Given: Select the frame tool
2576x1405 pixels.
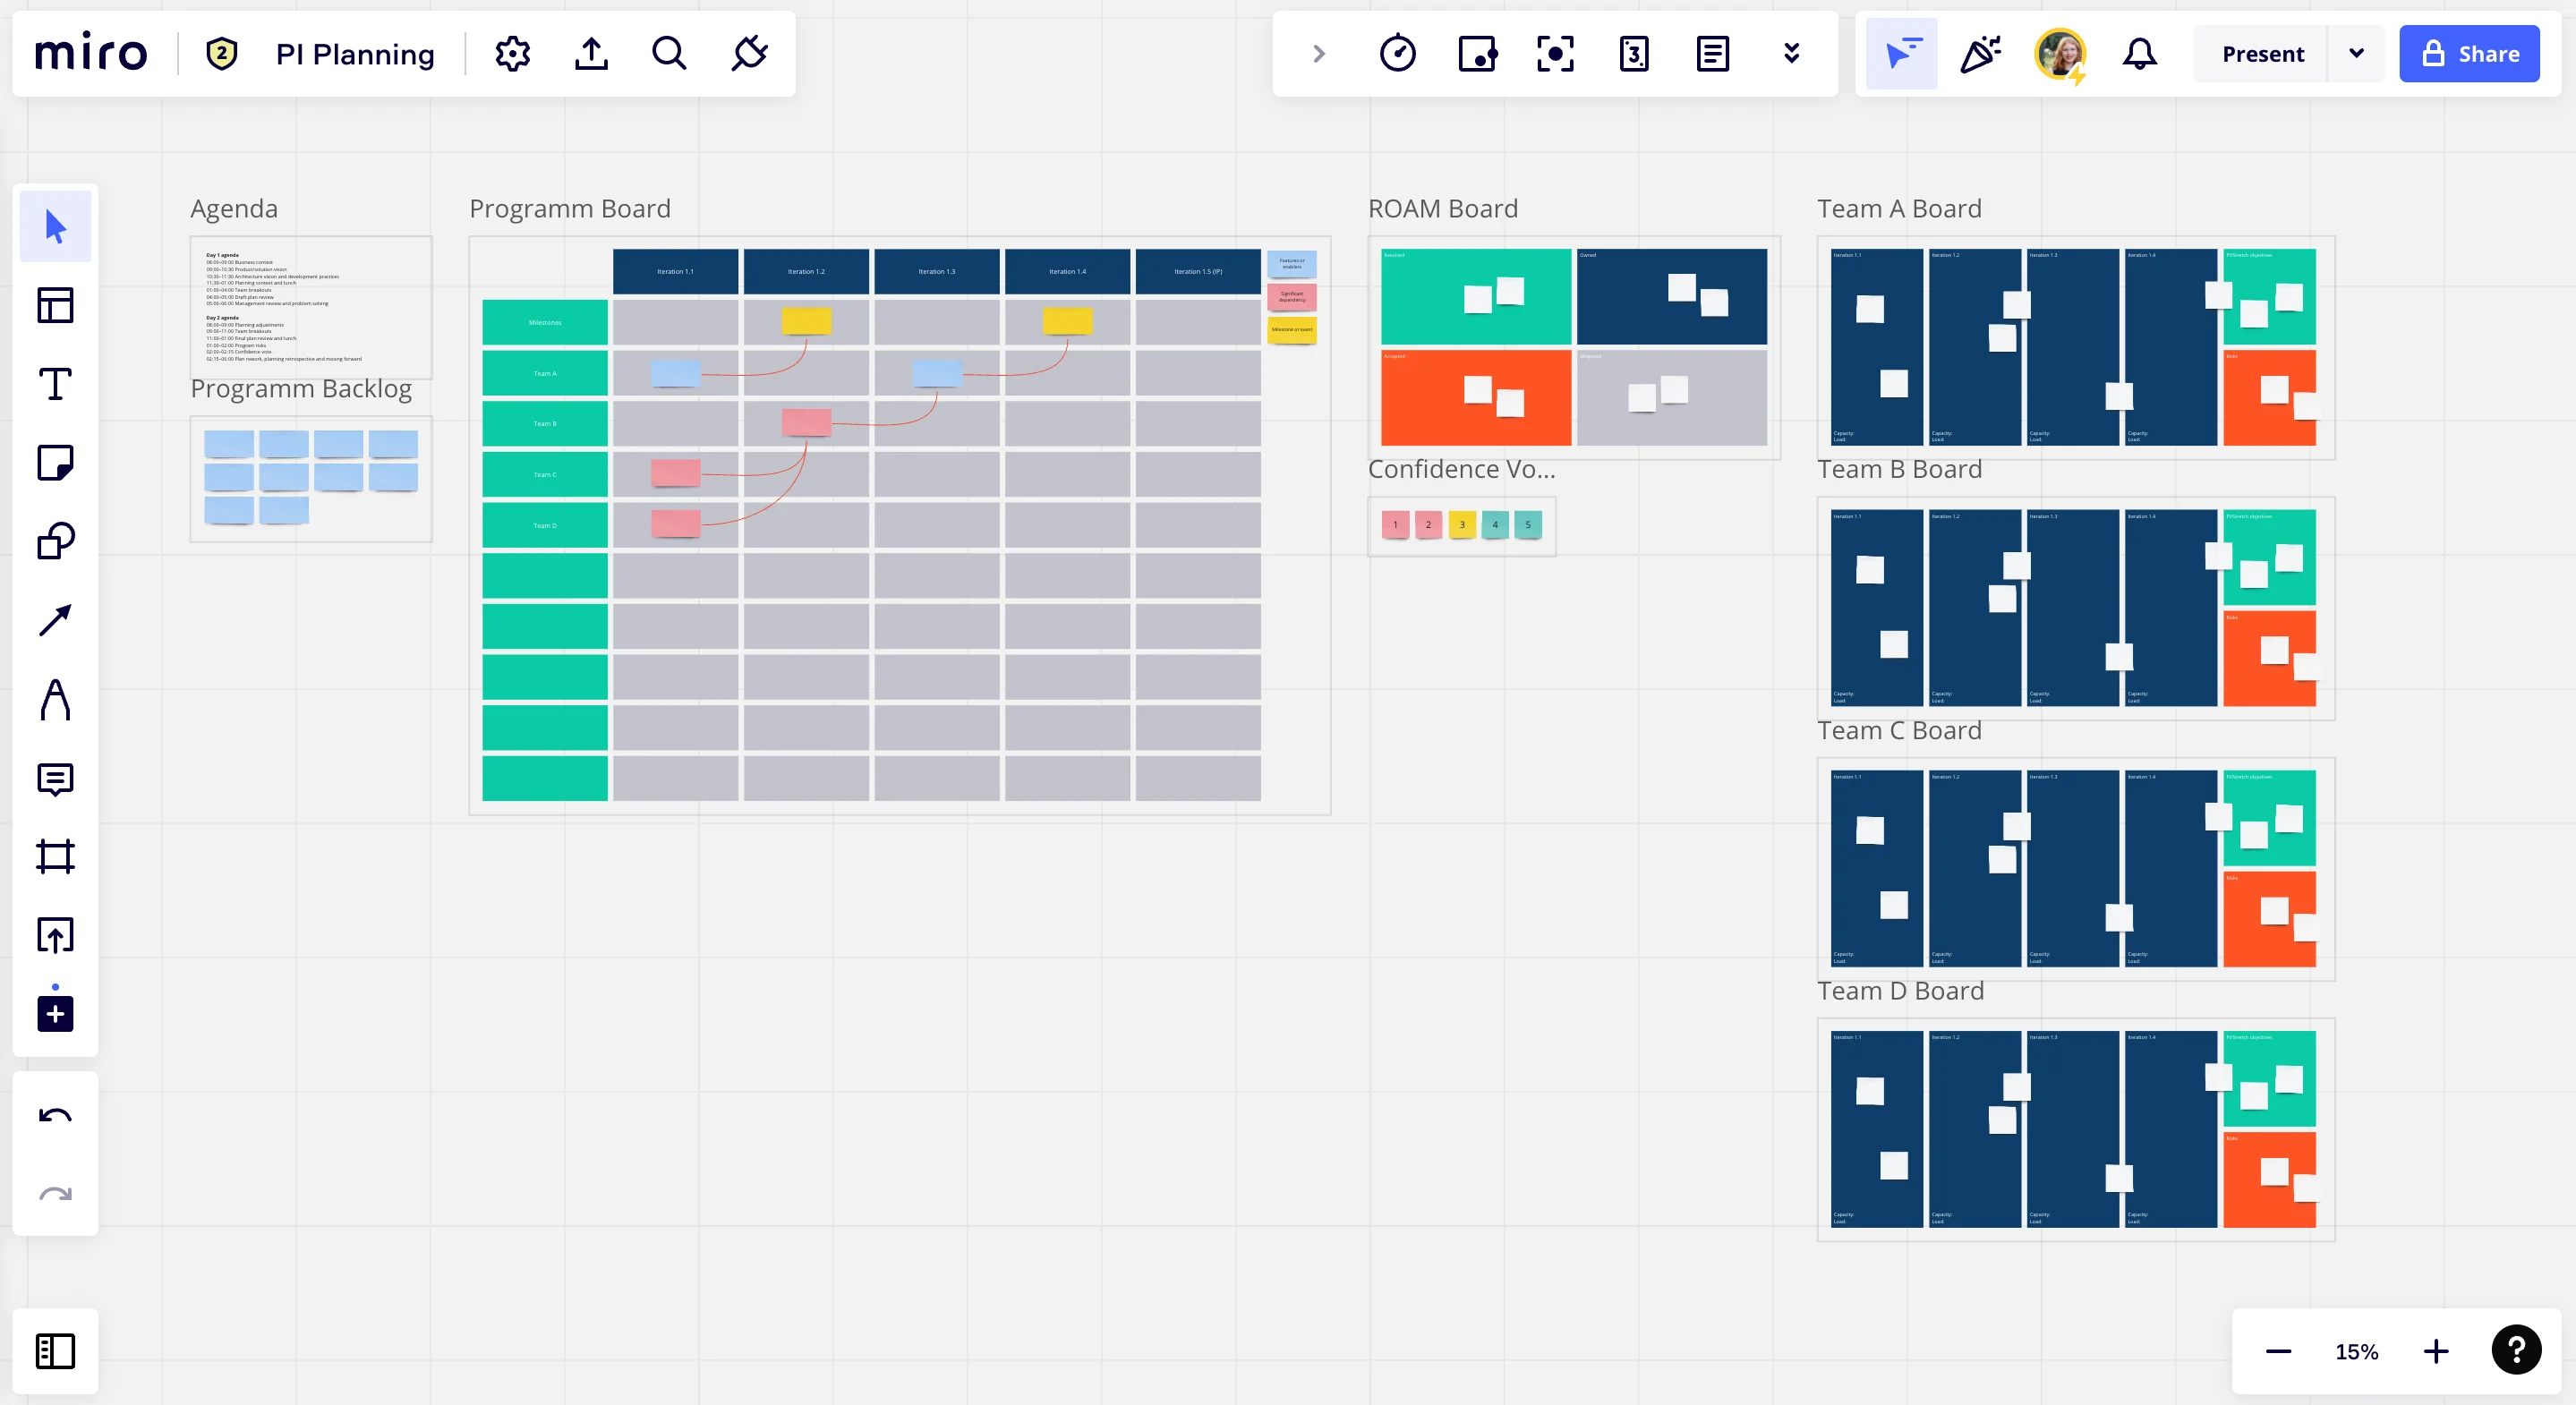Looking at the screenshot, I should point(55,857).
